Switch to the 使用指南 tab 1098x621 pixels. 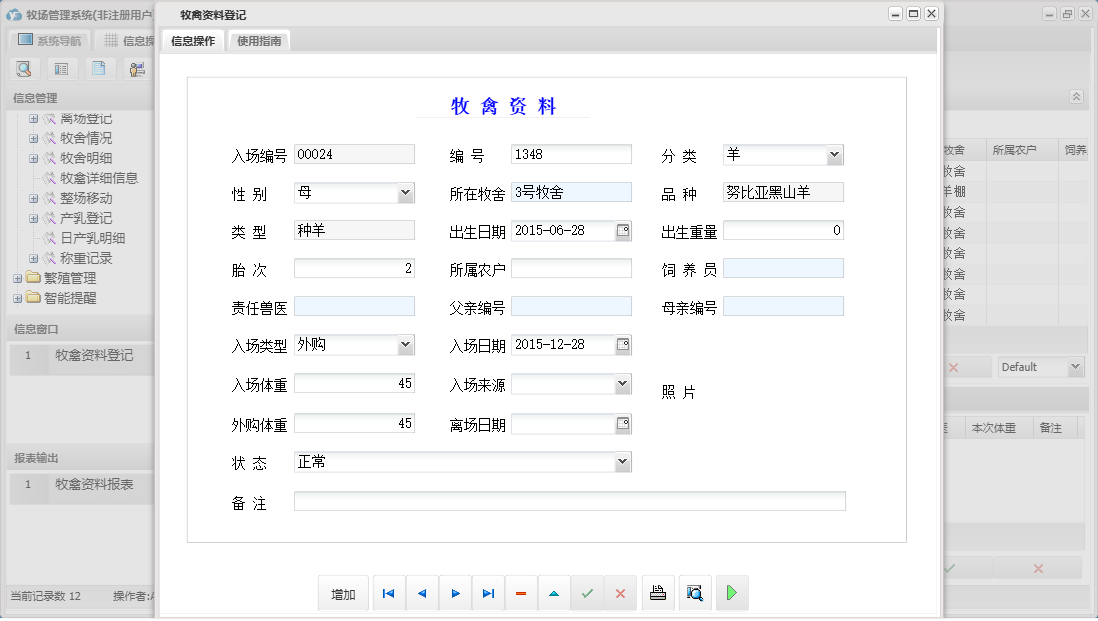coord(259,41)
